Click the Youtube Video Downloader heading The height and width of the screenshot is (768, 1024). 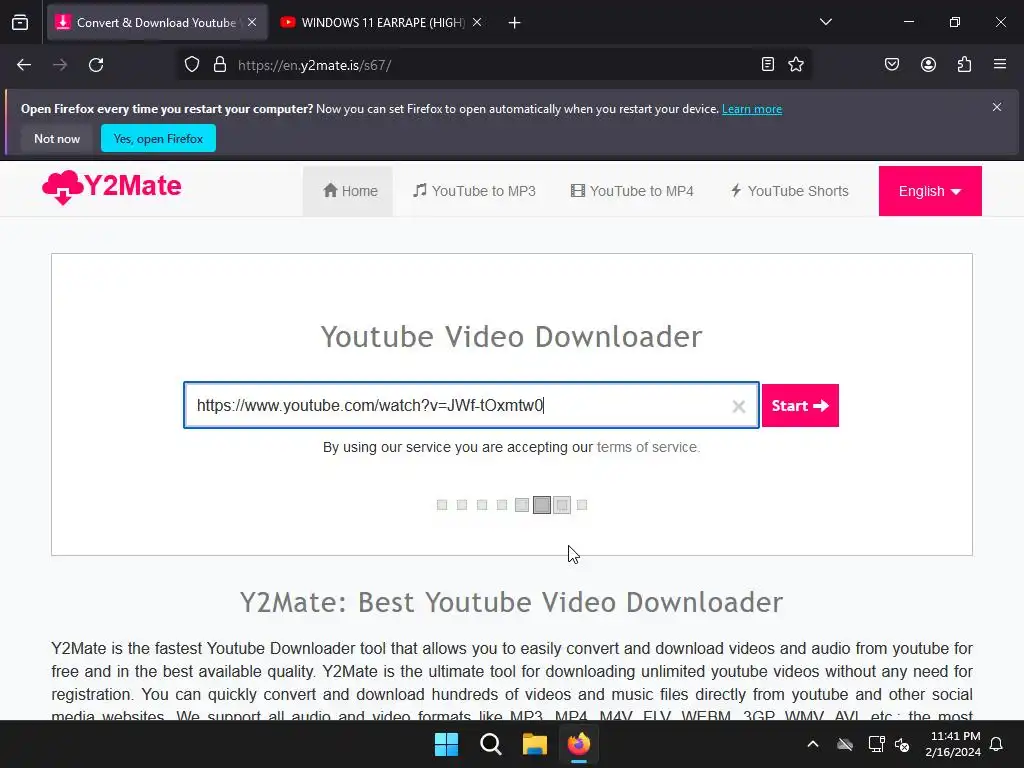click(x=511, y=337)
